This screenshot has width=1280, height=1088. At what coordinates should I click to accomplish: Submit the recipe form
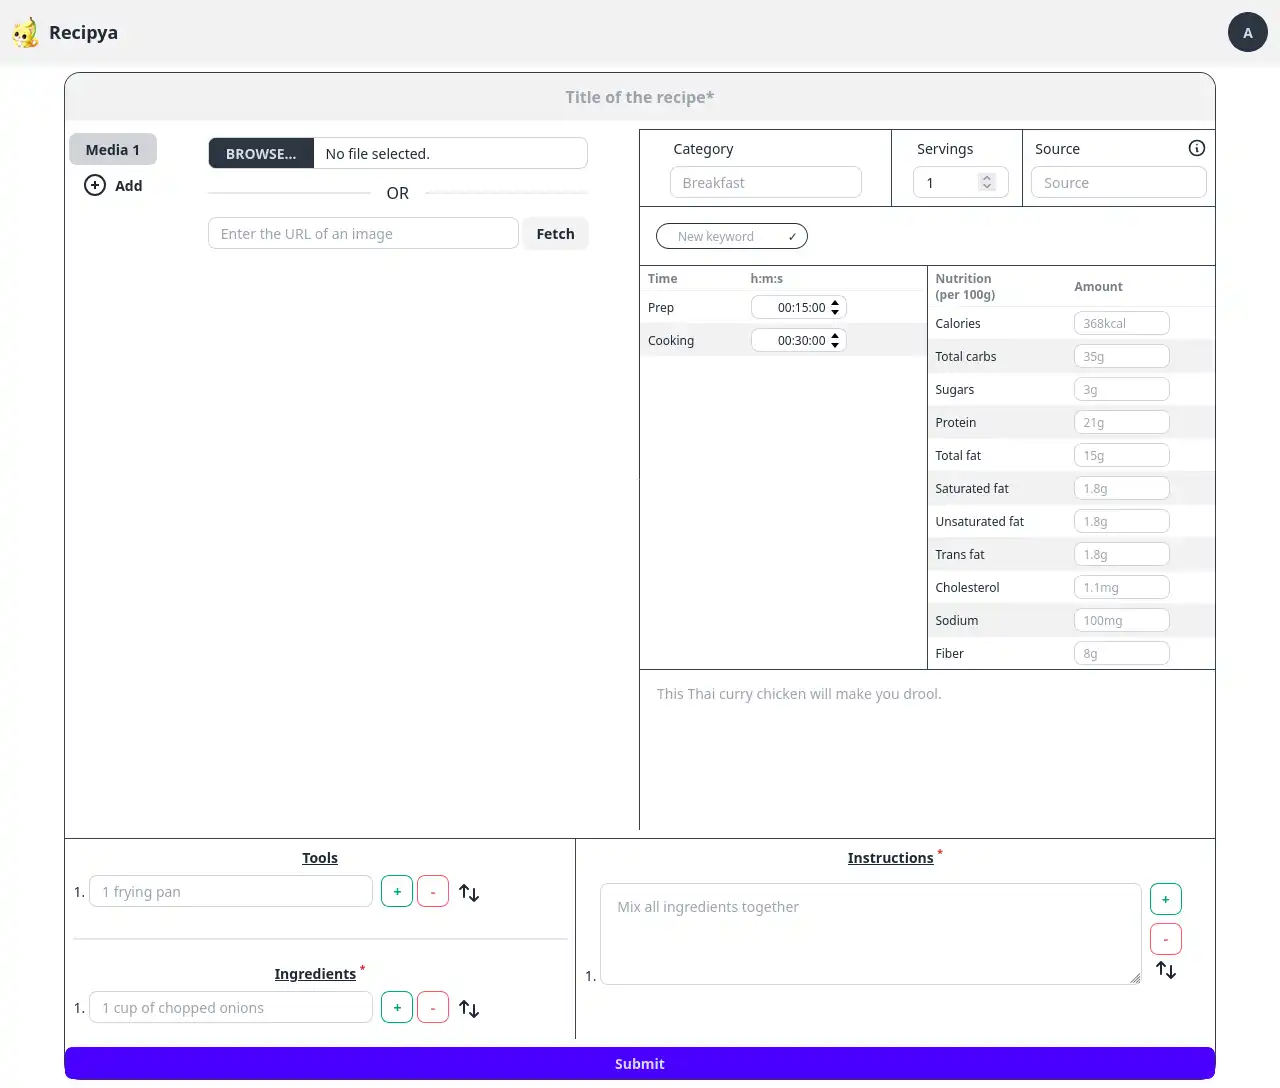[x=640, y=1064]
